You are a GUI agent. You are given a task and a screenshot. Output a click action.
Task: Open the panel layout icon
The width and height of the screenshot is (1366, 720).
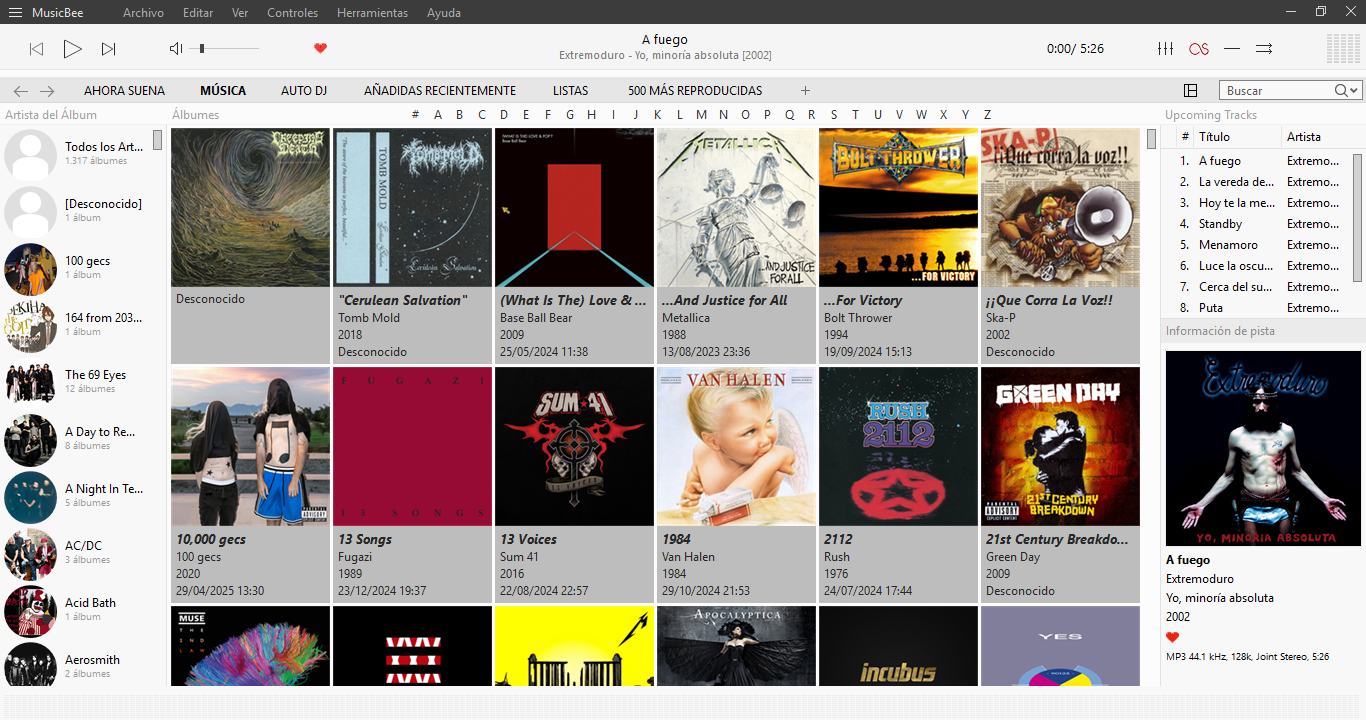[x=1190, y=90]
